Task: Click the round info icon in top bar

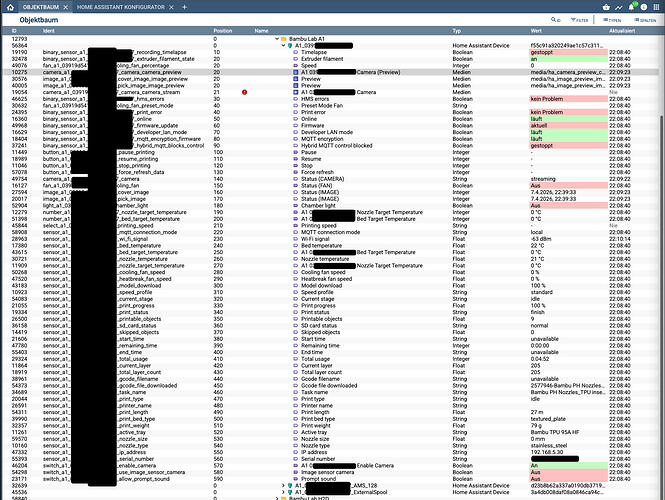Action: tap(644, 7)
